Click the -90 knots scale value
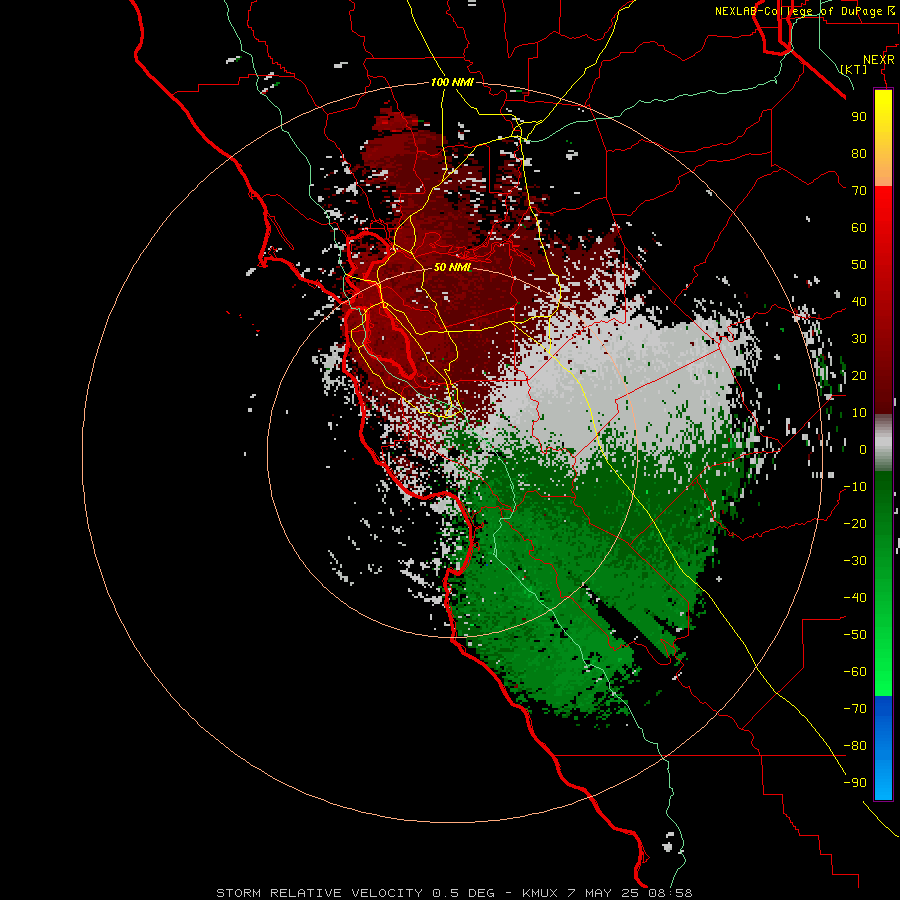This screenshot has width=900, height=900. tap(855, 783)
